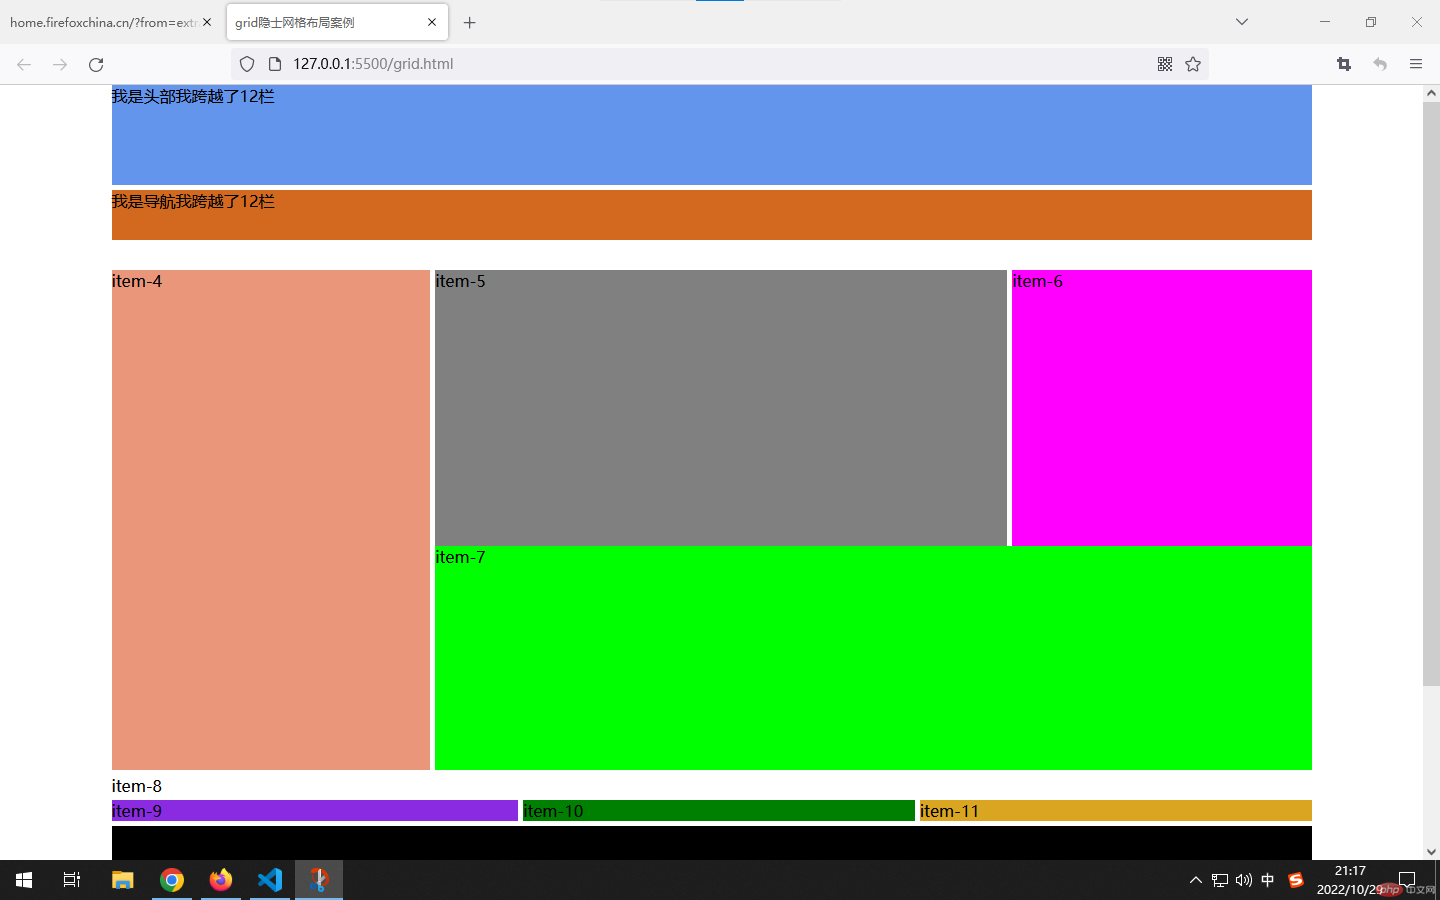
Task: Launch Google Chrome from the taskbar
Action: point(172,880)
